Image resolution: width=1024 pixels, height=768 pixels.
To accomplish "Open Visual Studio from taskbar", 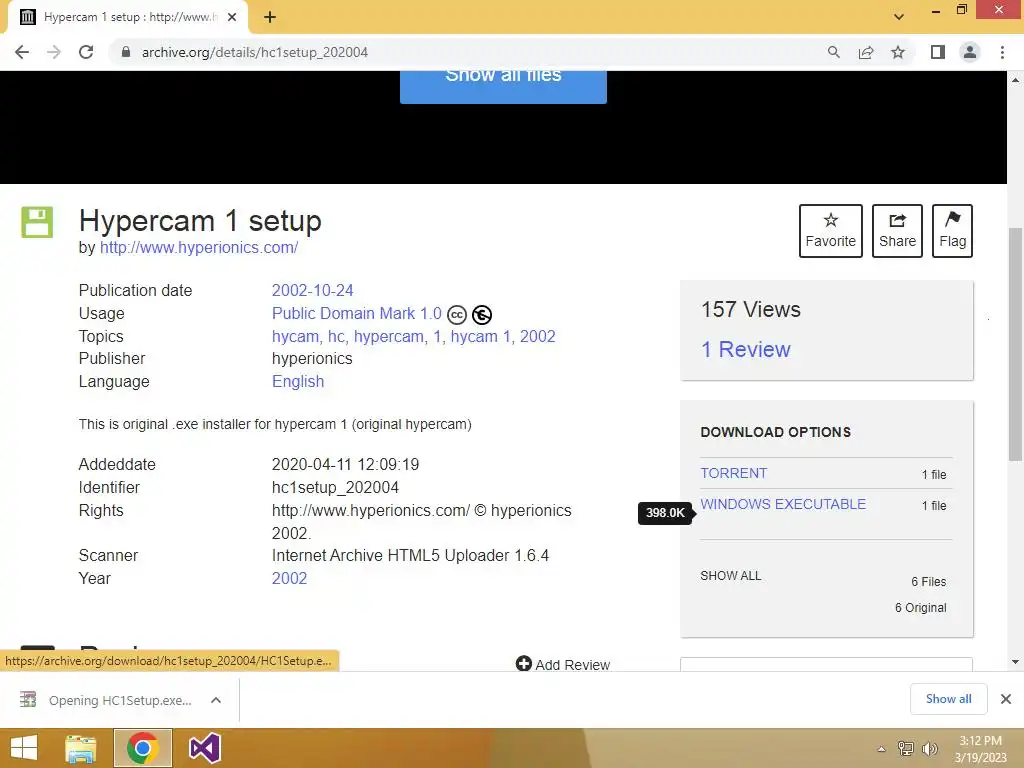I will point(204,748).
